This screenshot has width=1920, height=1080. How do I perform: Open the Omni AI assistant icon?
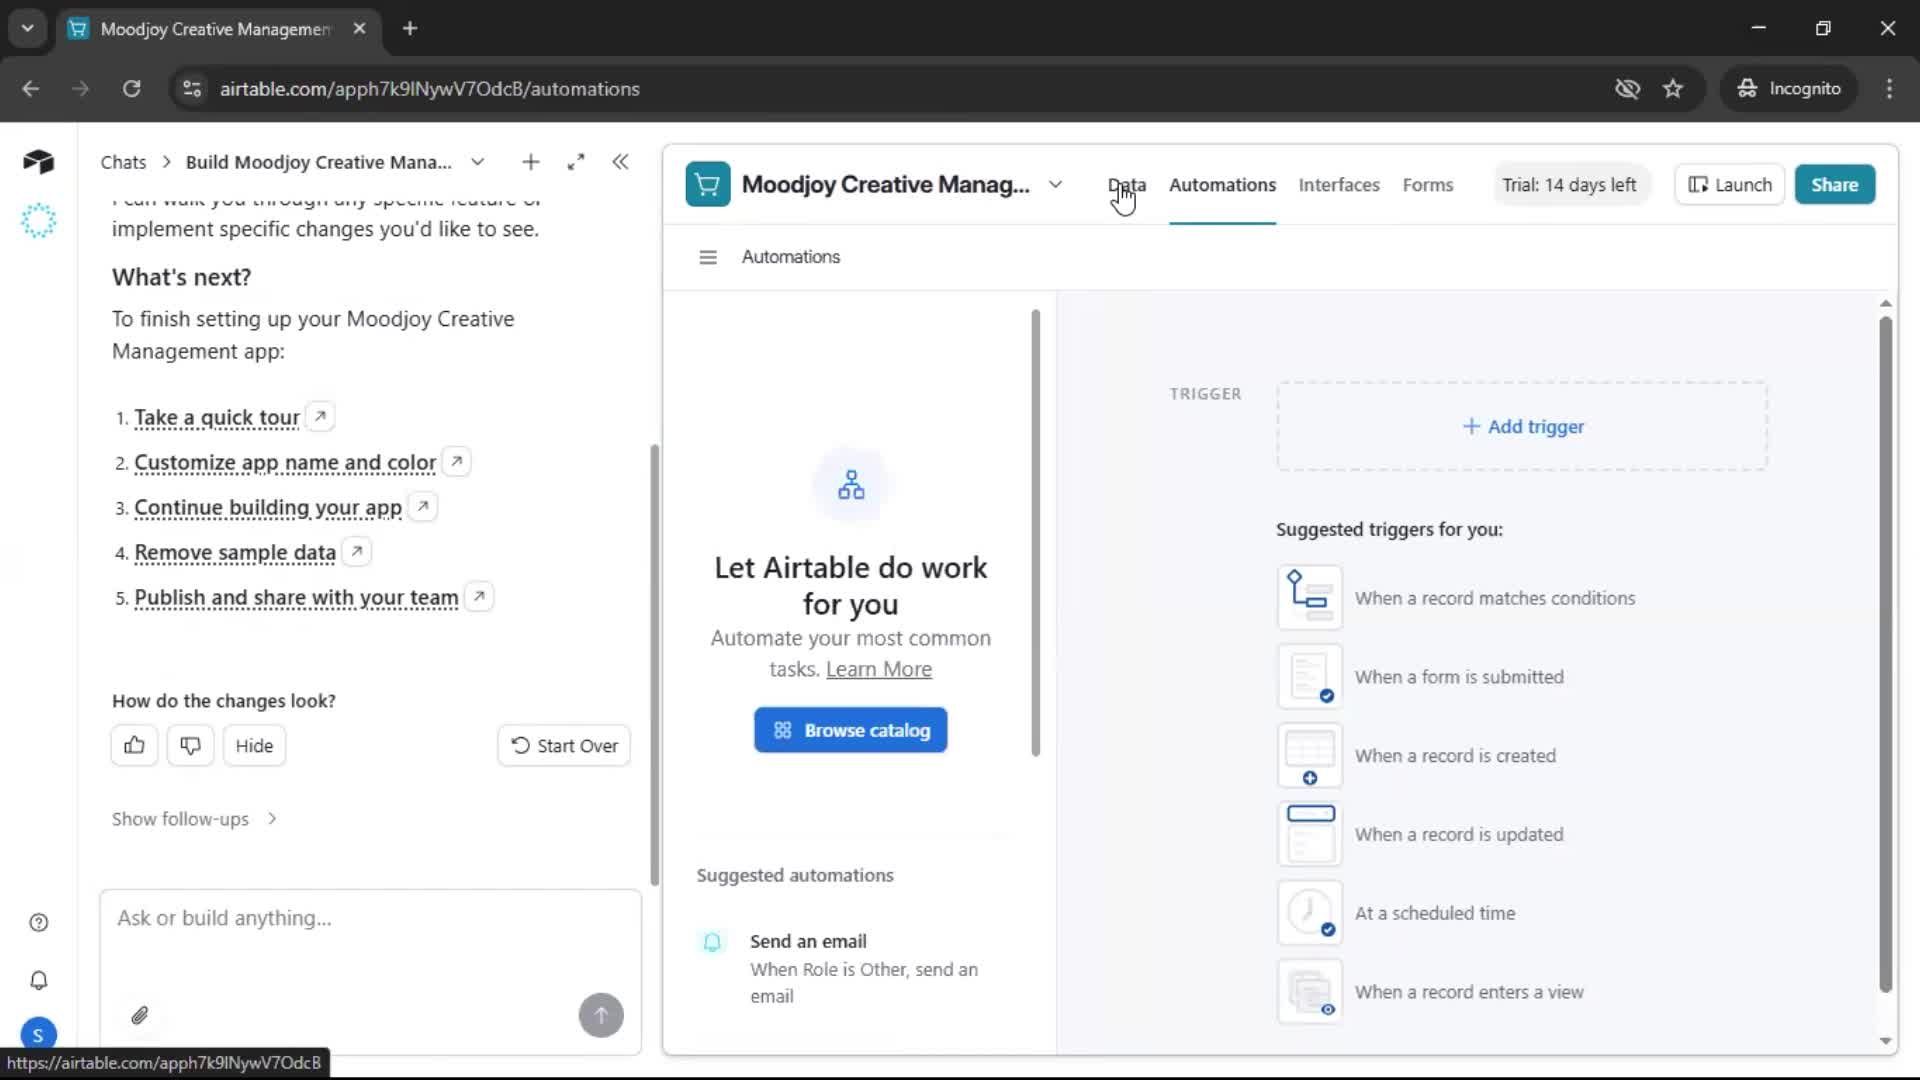[x=38, y=221]
